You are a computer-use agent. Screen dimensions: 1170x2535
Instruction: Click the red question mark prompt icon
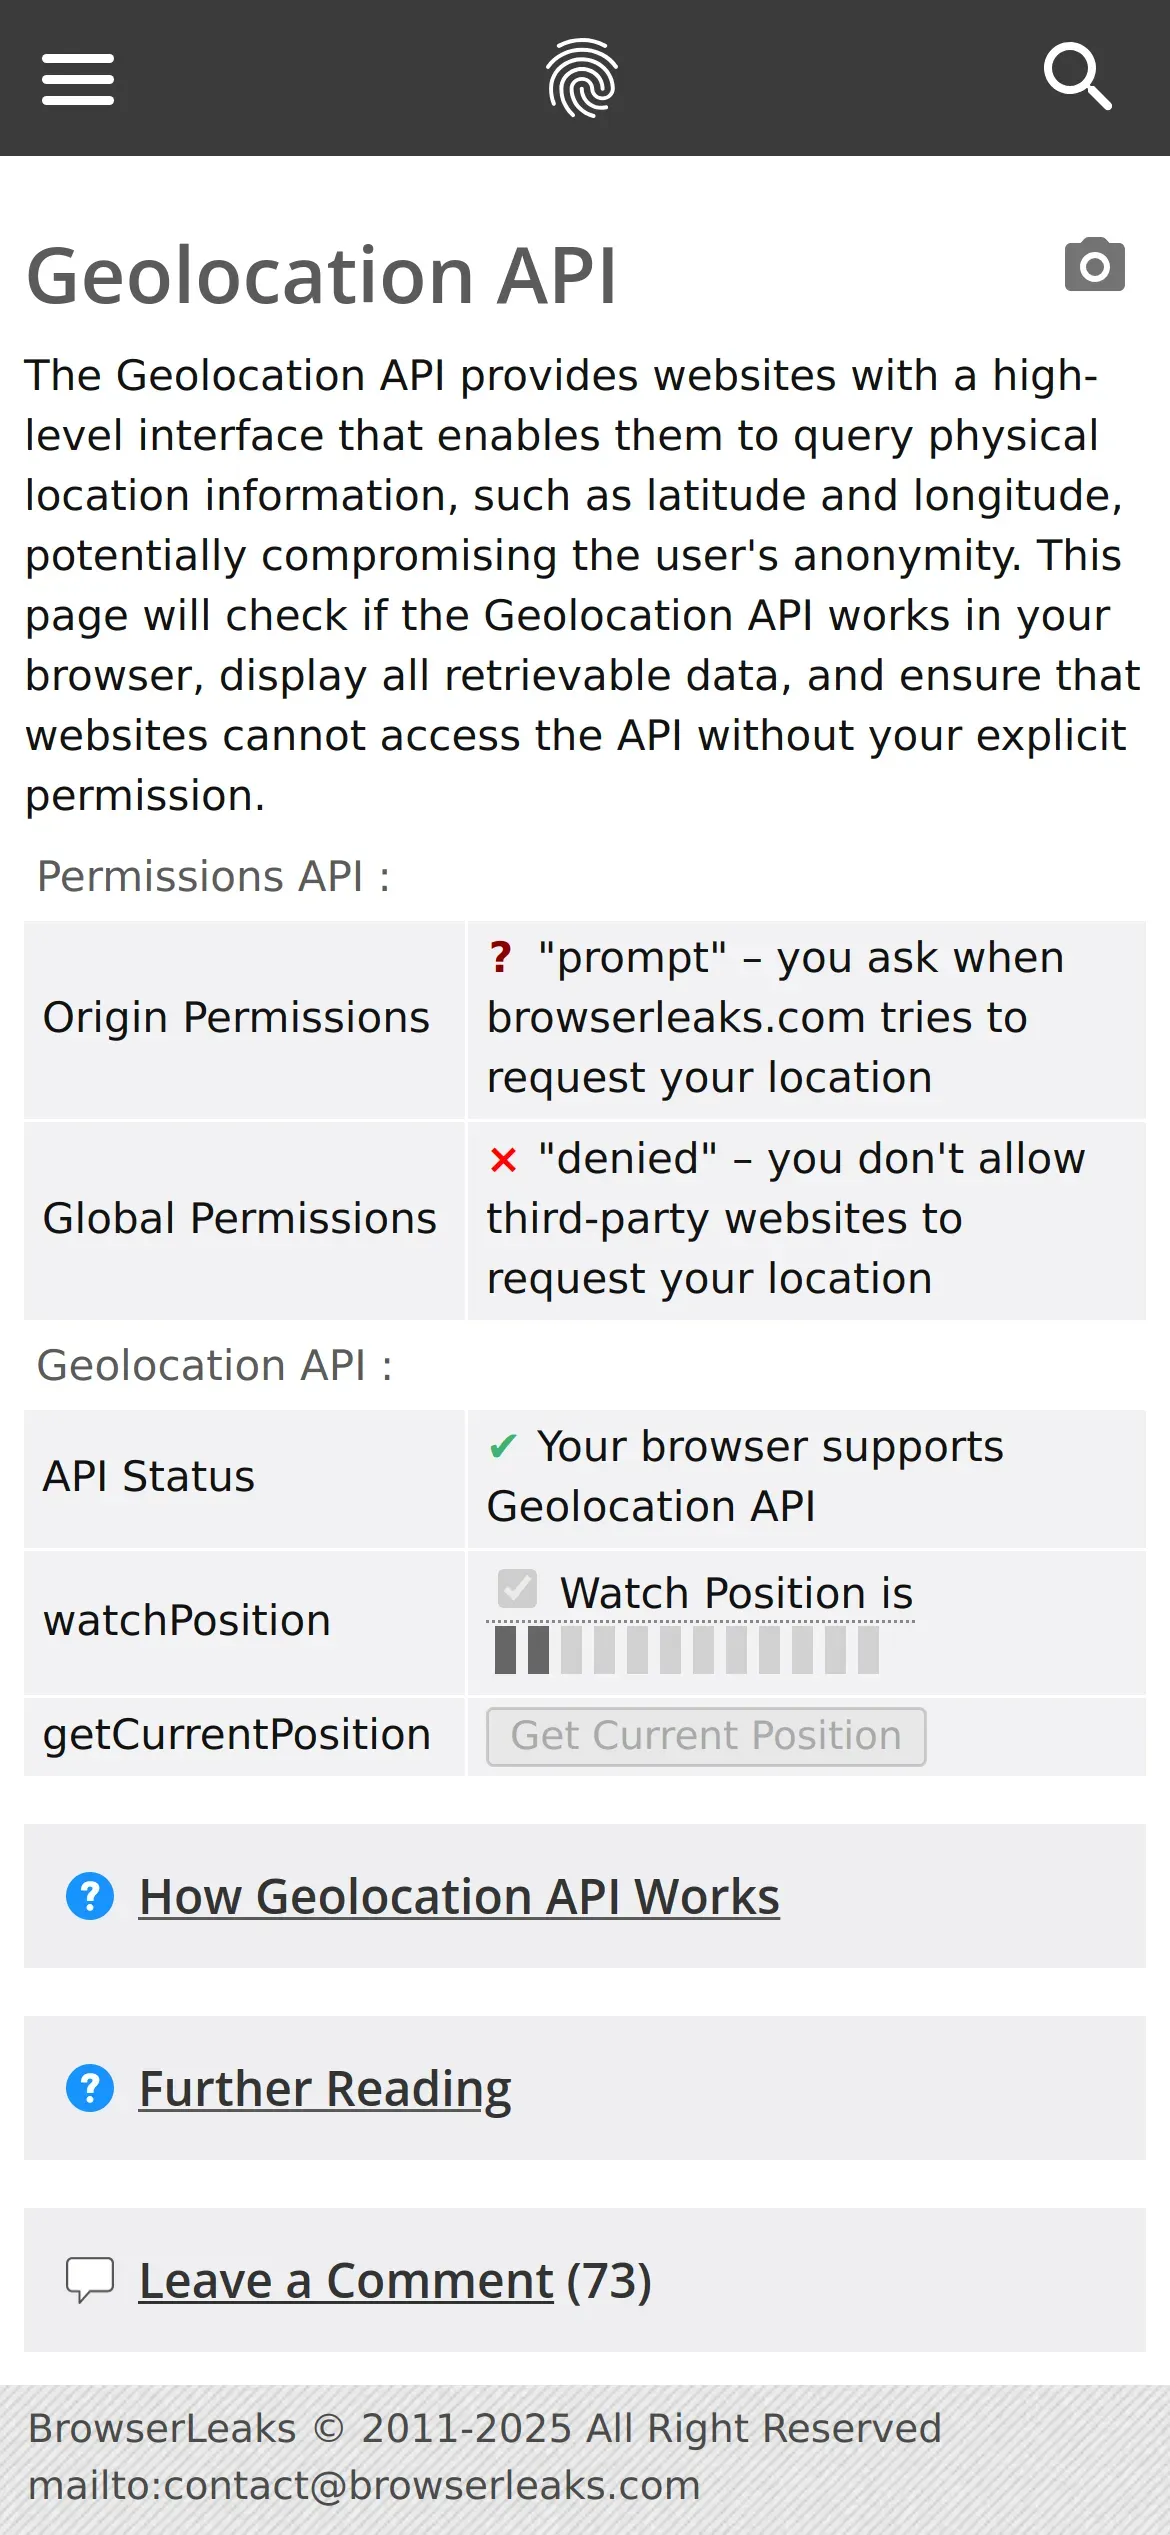pyautogui.click(x=501, y=957)
